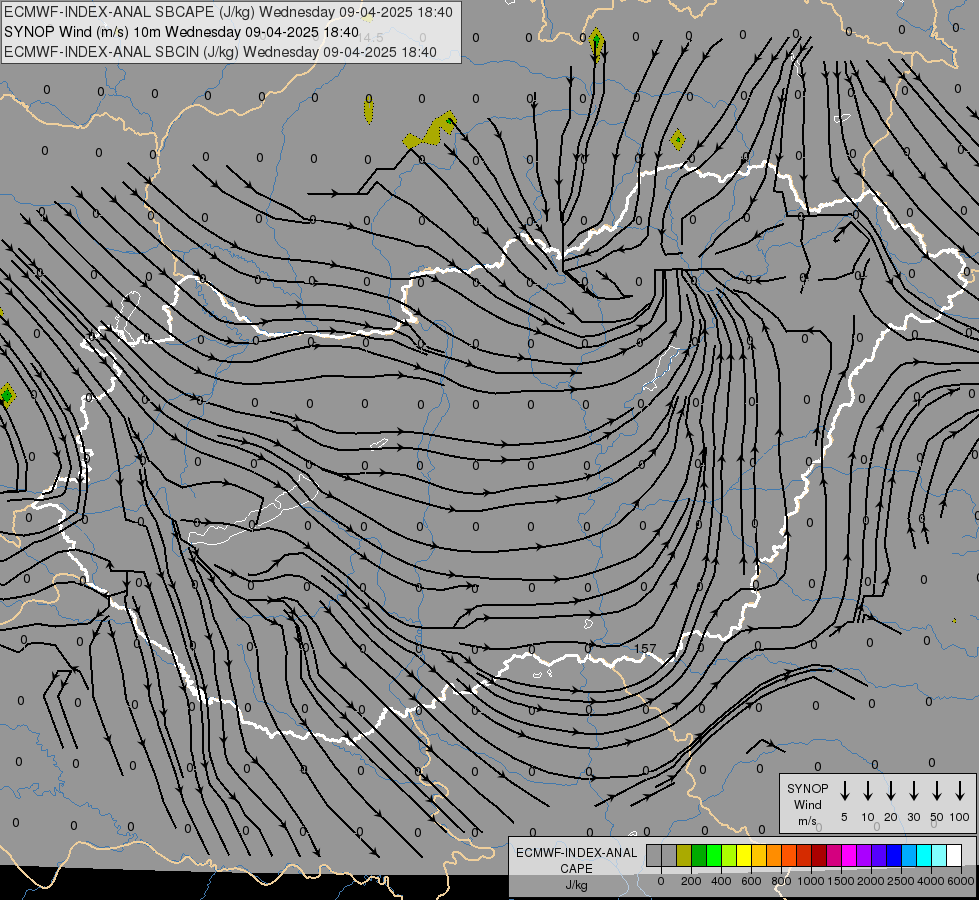
Task: Select the yellow CAPE legend swatch
Action: (x=744, y=855)
